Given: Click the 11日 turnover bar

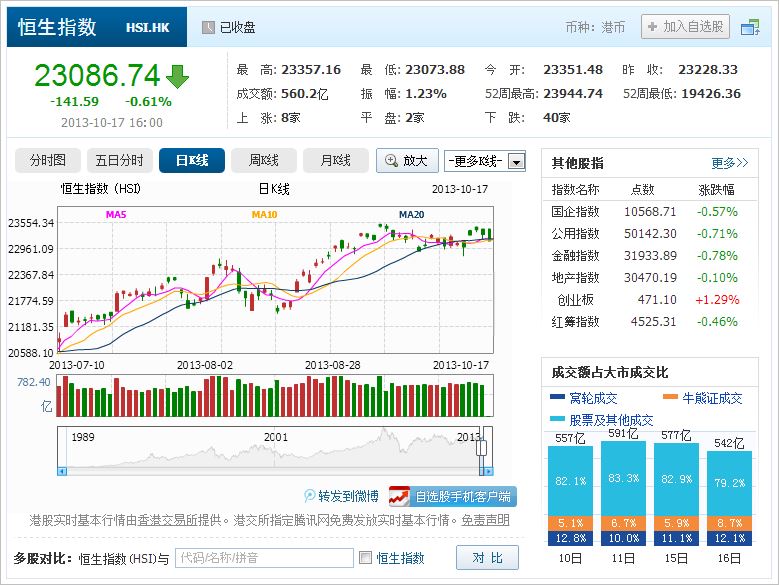Looking at the screenshot, I should 623,493.
